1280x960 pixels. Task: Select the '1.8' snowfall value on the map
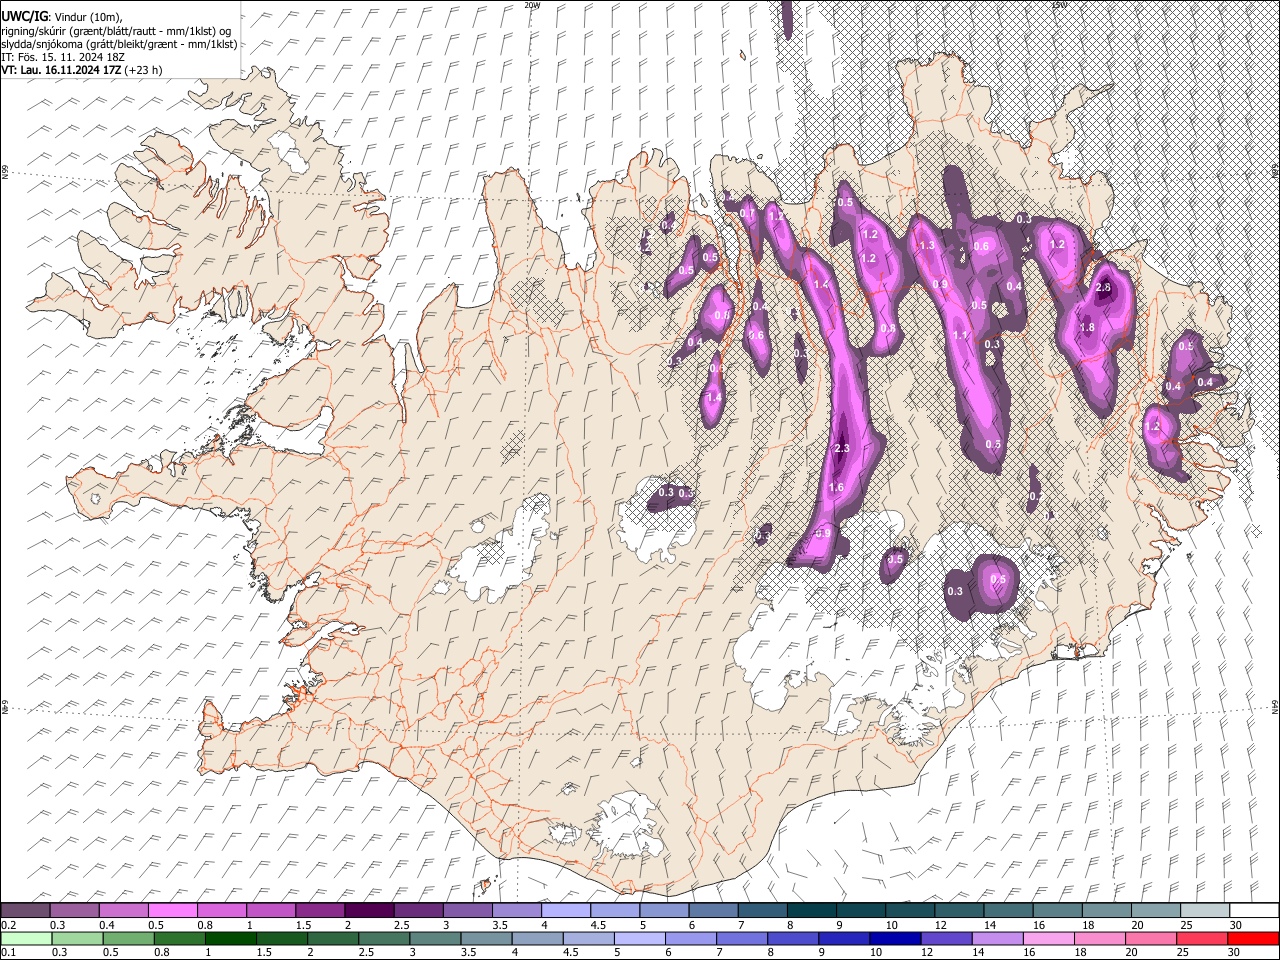(x=1088, y=327)
